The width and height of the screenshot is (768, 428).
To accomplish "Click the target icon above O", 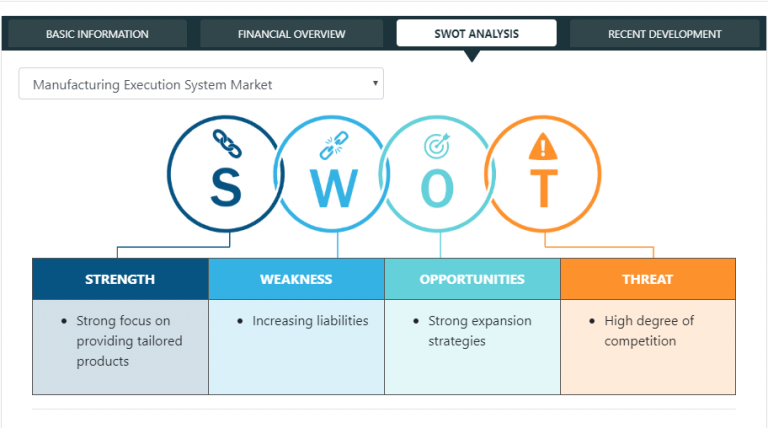I will [438, 147].
